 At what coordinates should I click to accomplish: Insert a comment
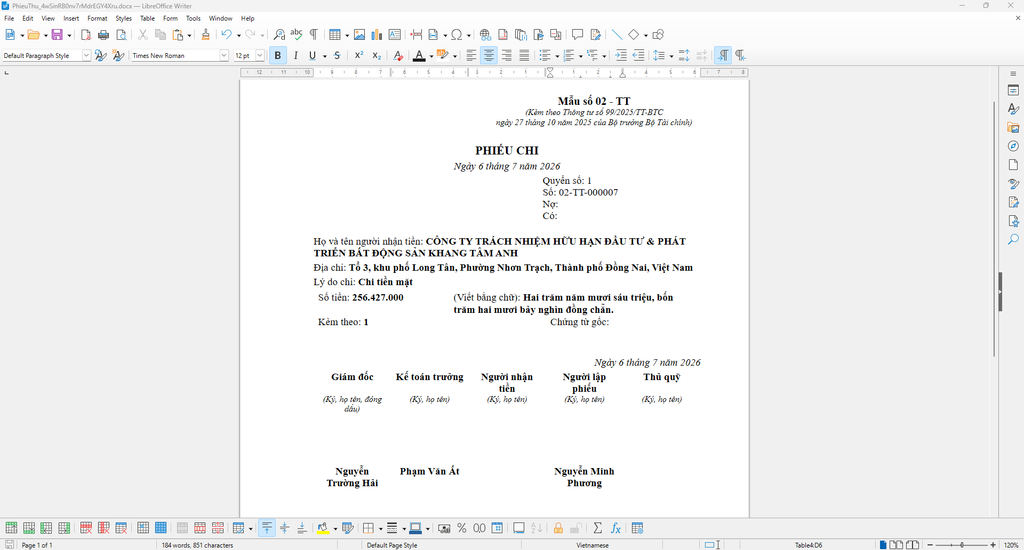[x=577, y=35]
